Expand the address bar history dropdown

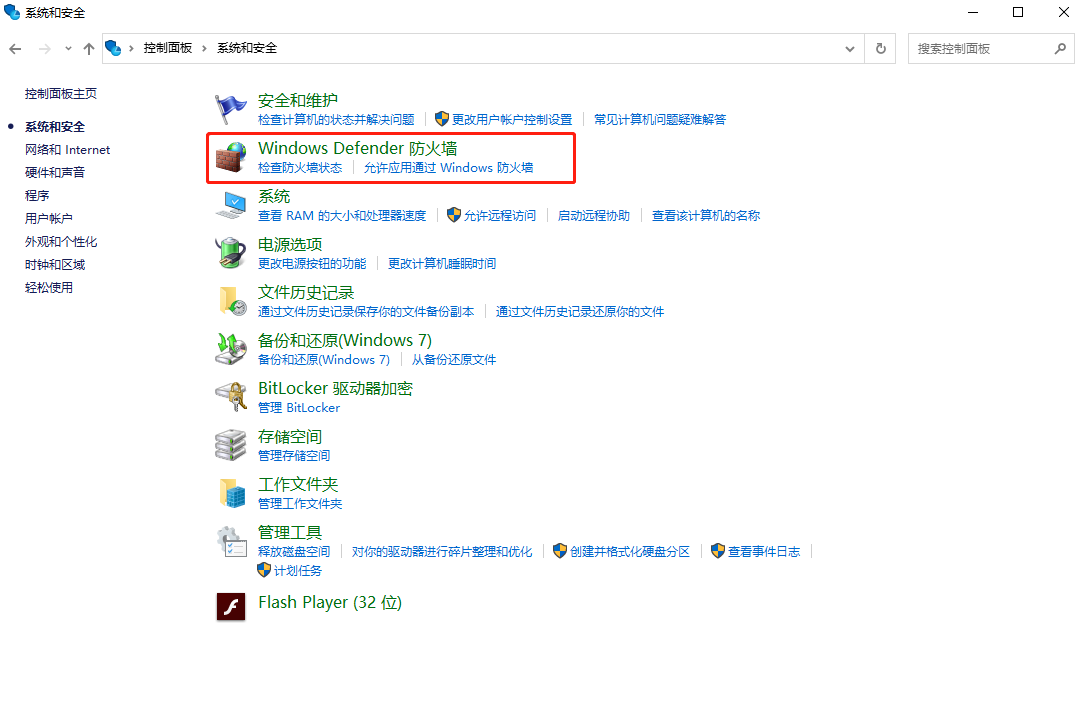pos(850,48)
